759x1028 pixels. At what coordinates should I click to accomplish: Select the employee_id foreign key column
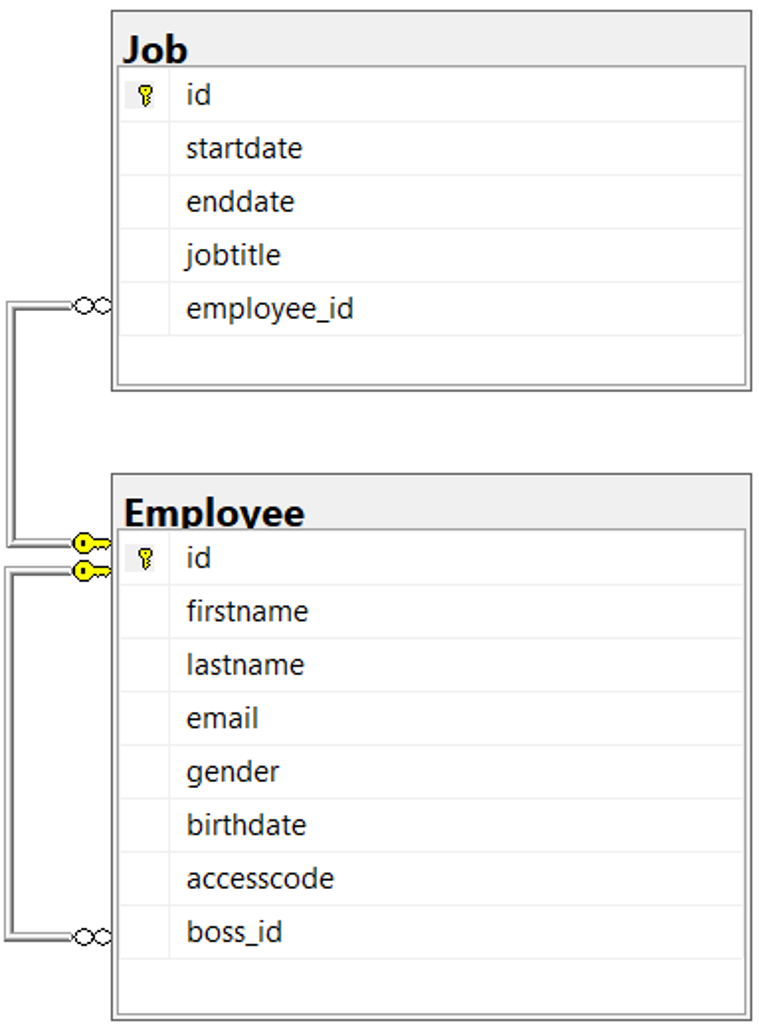269,309
